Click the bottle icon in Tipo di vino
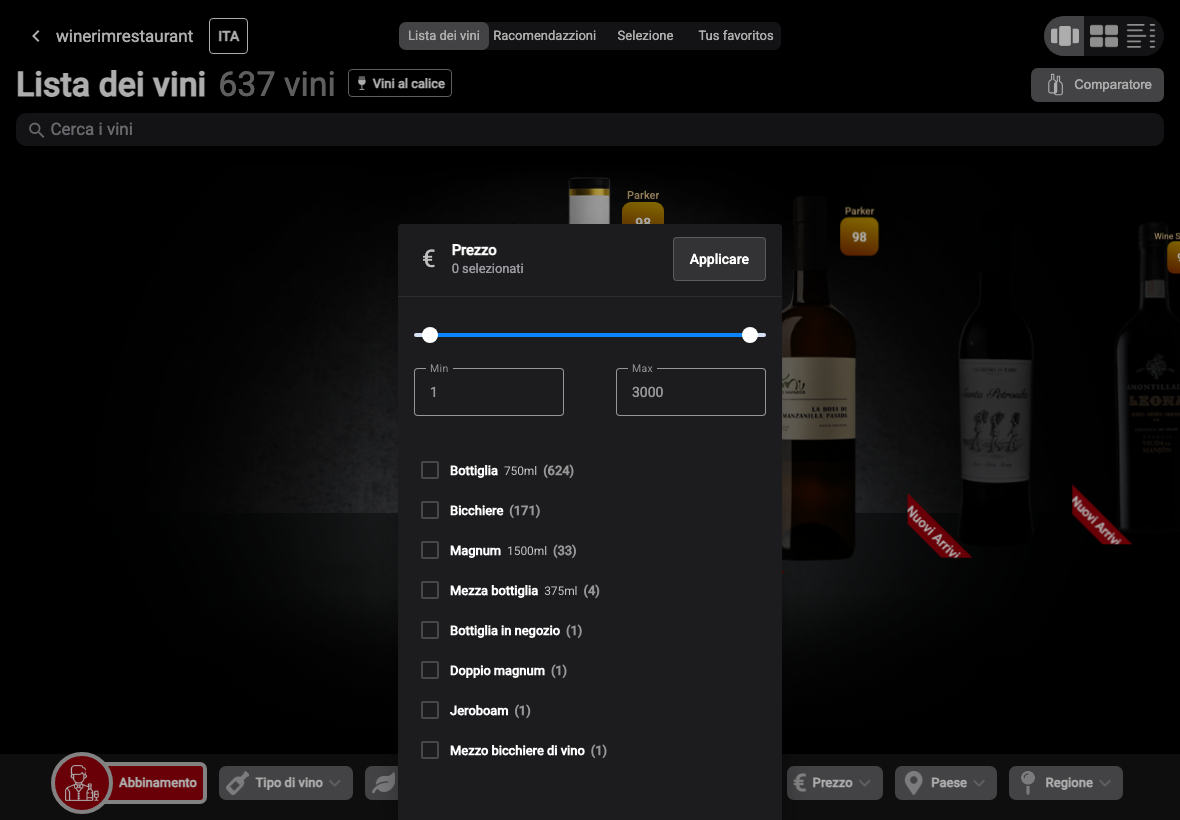The image size is (1180, 820). tap(237, 783)
